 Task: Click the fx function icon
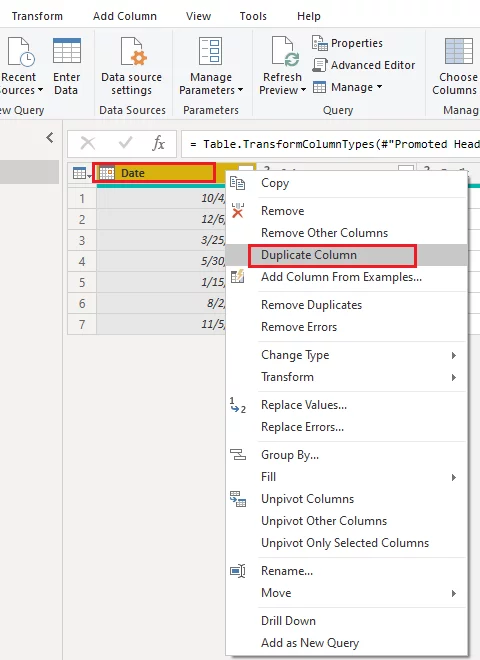158,144
